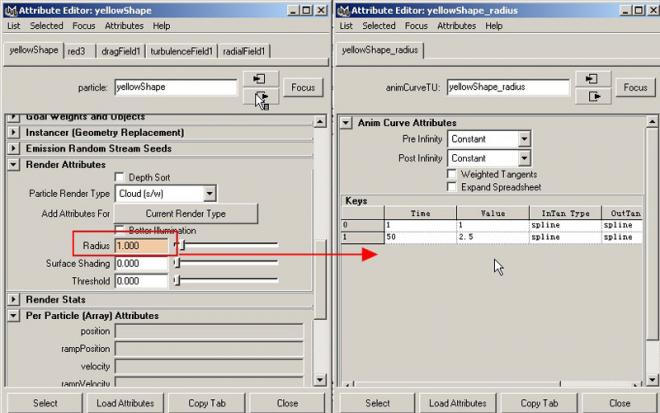The width and height of the screenshot is (660, 413).
Task: Click the Surface Shading slider handle
Action: 177,263
